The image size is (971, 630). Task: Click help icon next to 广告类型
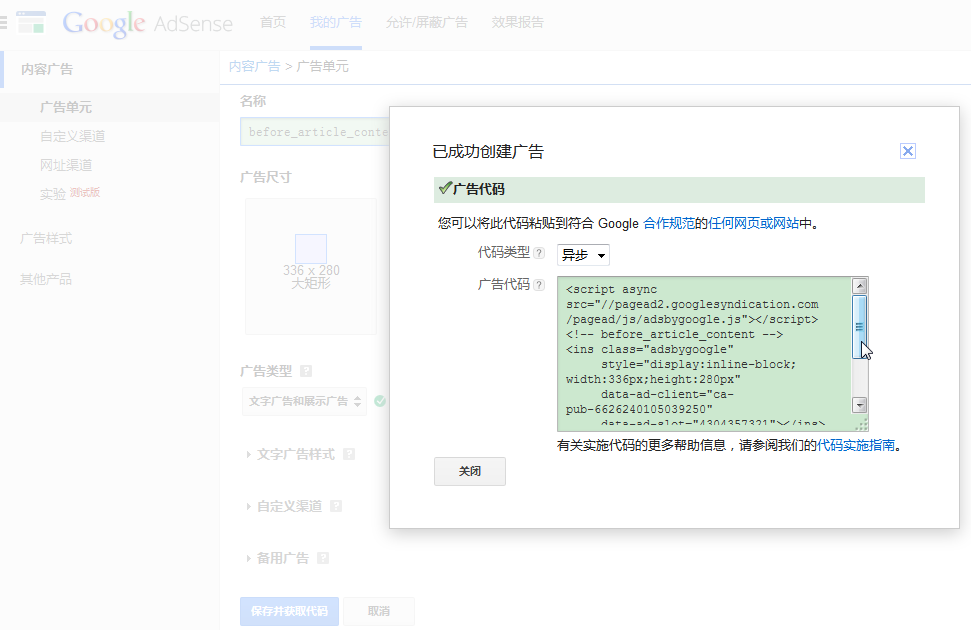click(306, 371)
